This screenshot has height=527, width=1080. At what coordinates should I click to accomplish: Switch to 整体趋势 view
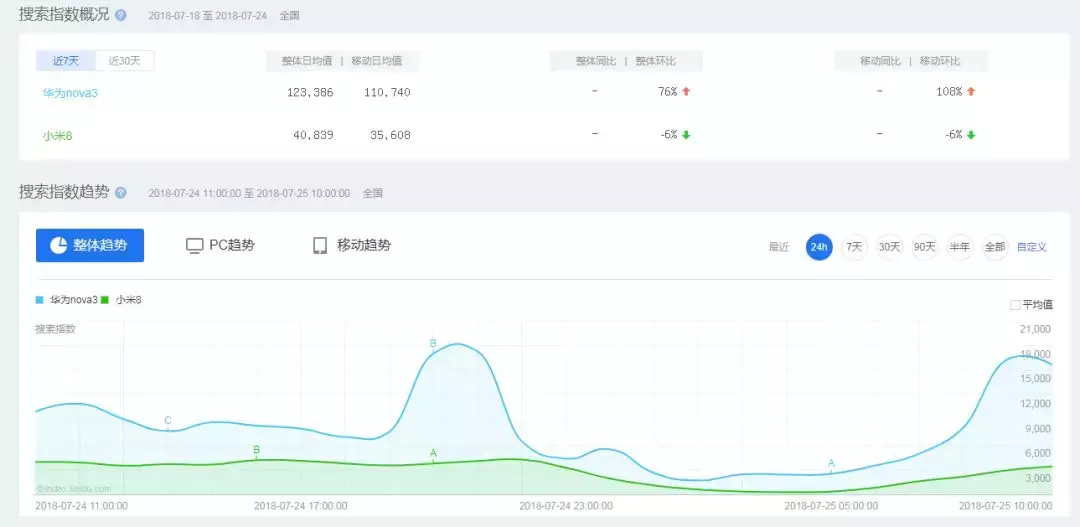tap(90, 245)
